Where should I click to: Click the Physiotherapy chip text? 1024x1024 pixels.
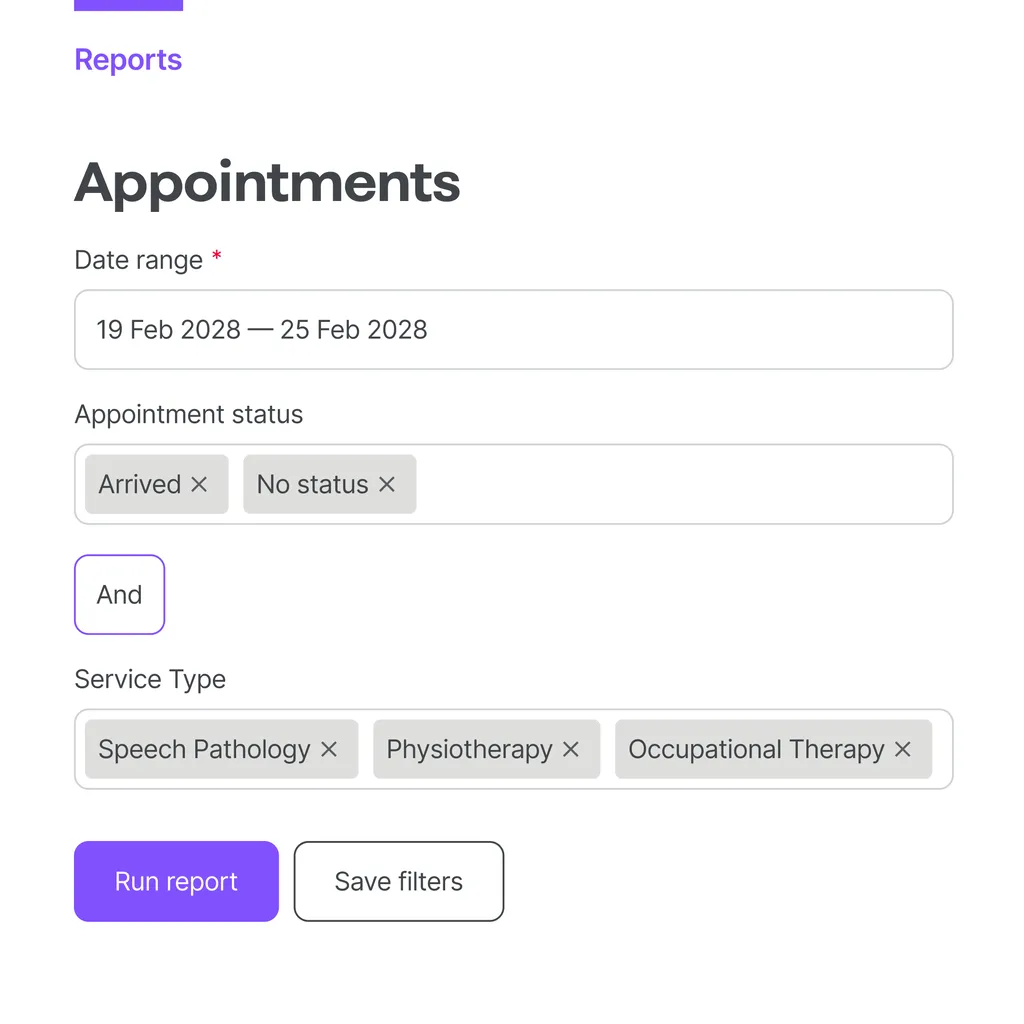(469, 750)
